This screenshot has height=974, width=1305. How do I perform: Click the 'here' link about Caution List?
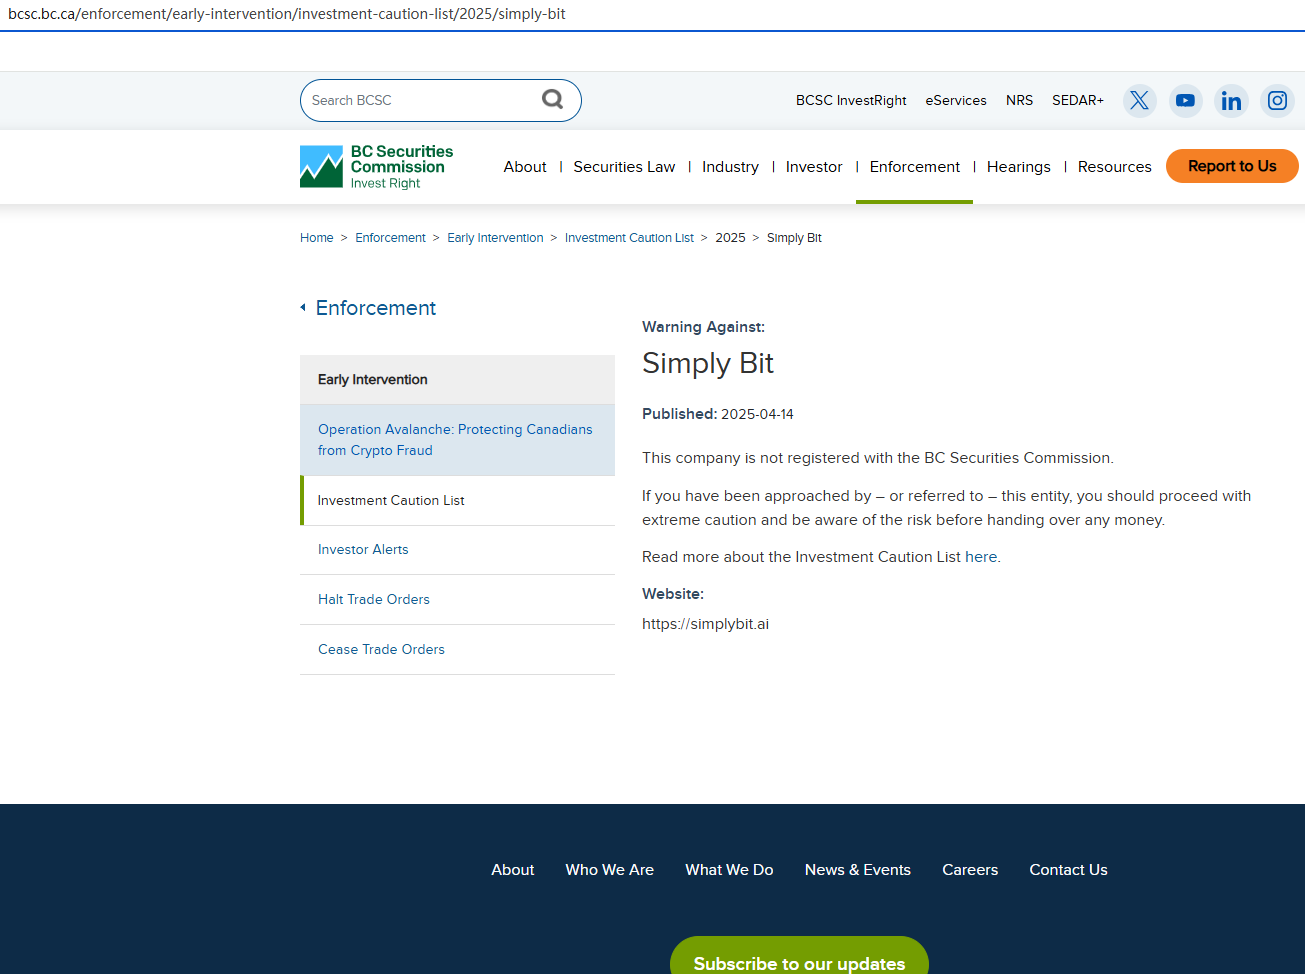click(981, 557)
